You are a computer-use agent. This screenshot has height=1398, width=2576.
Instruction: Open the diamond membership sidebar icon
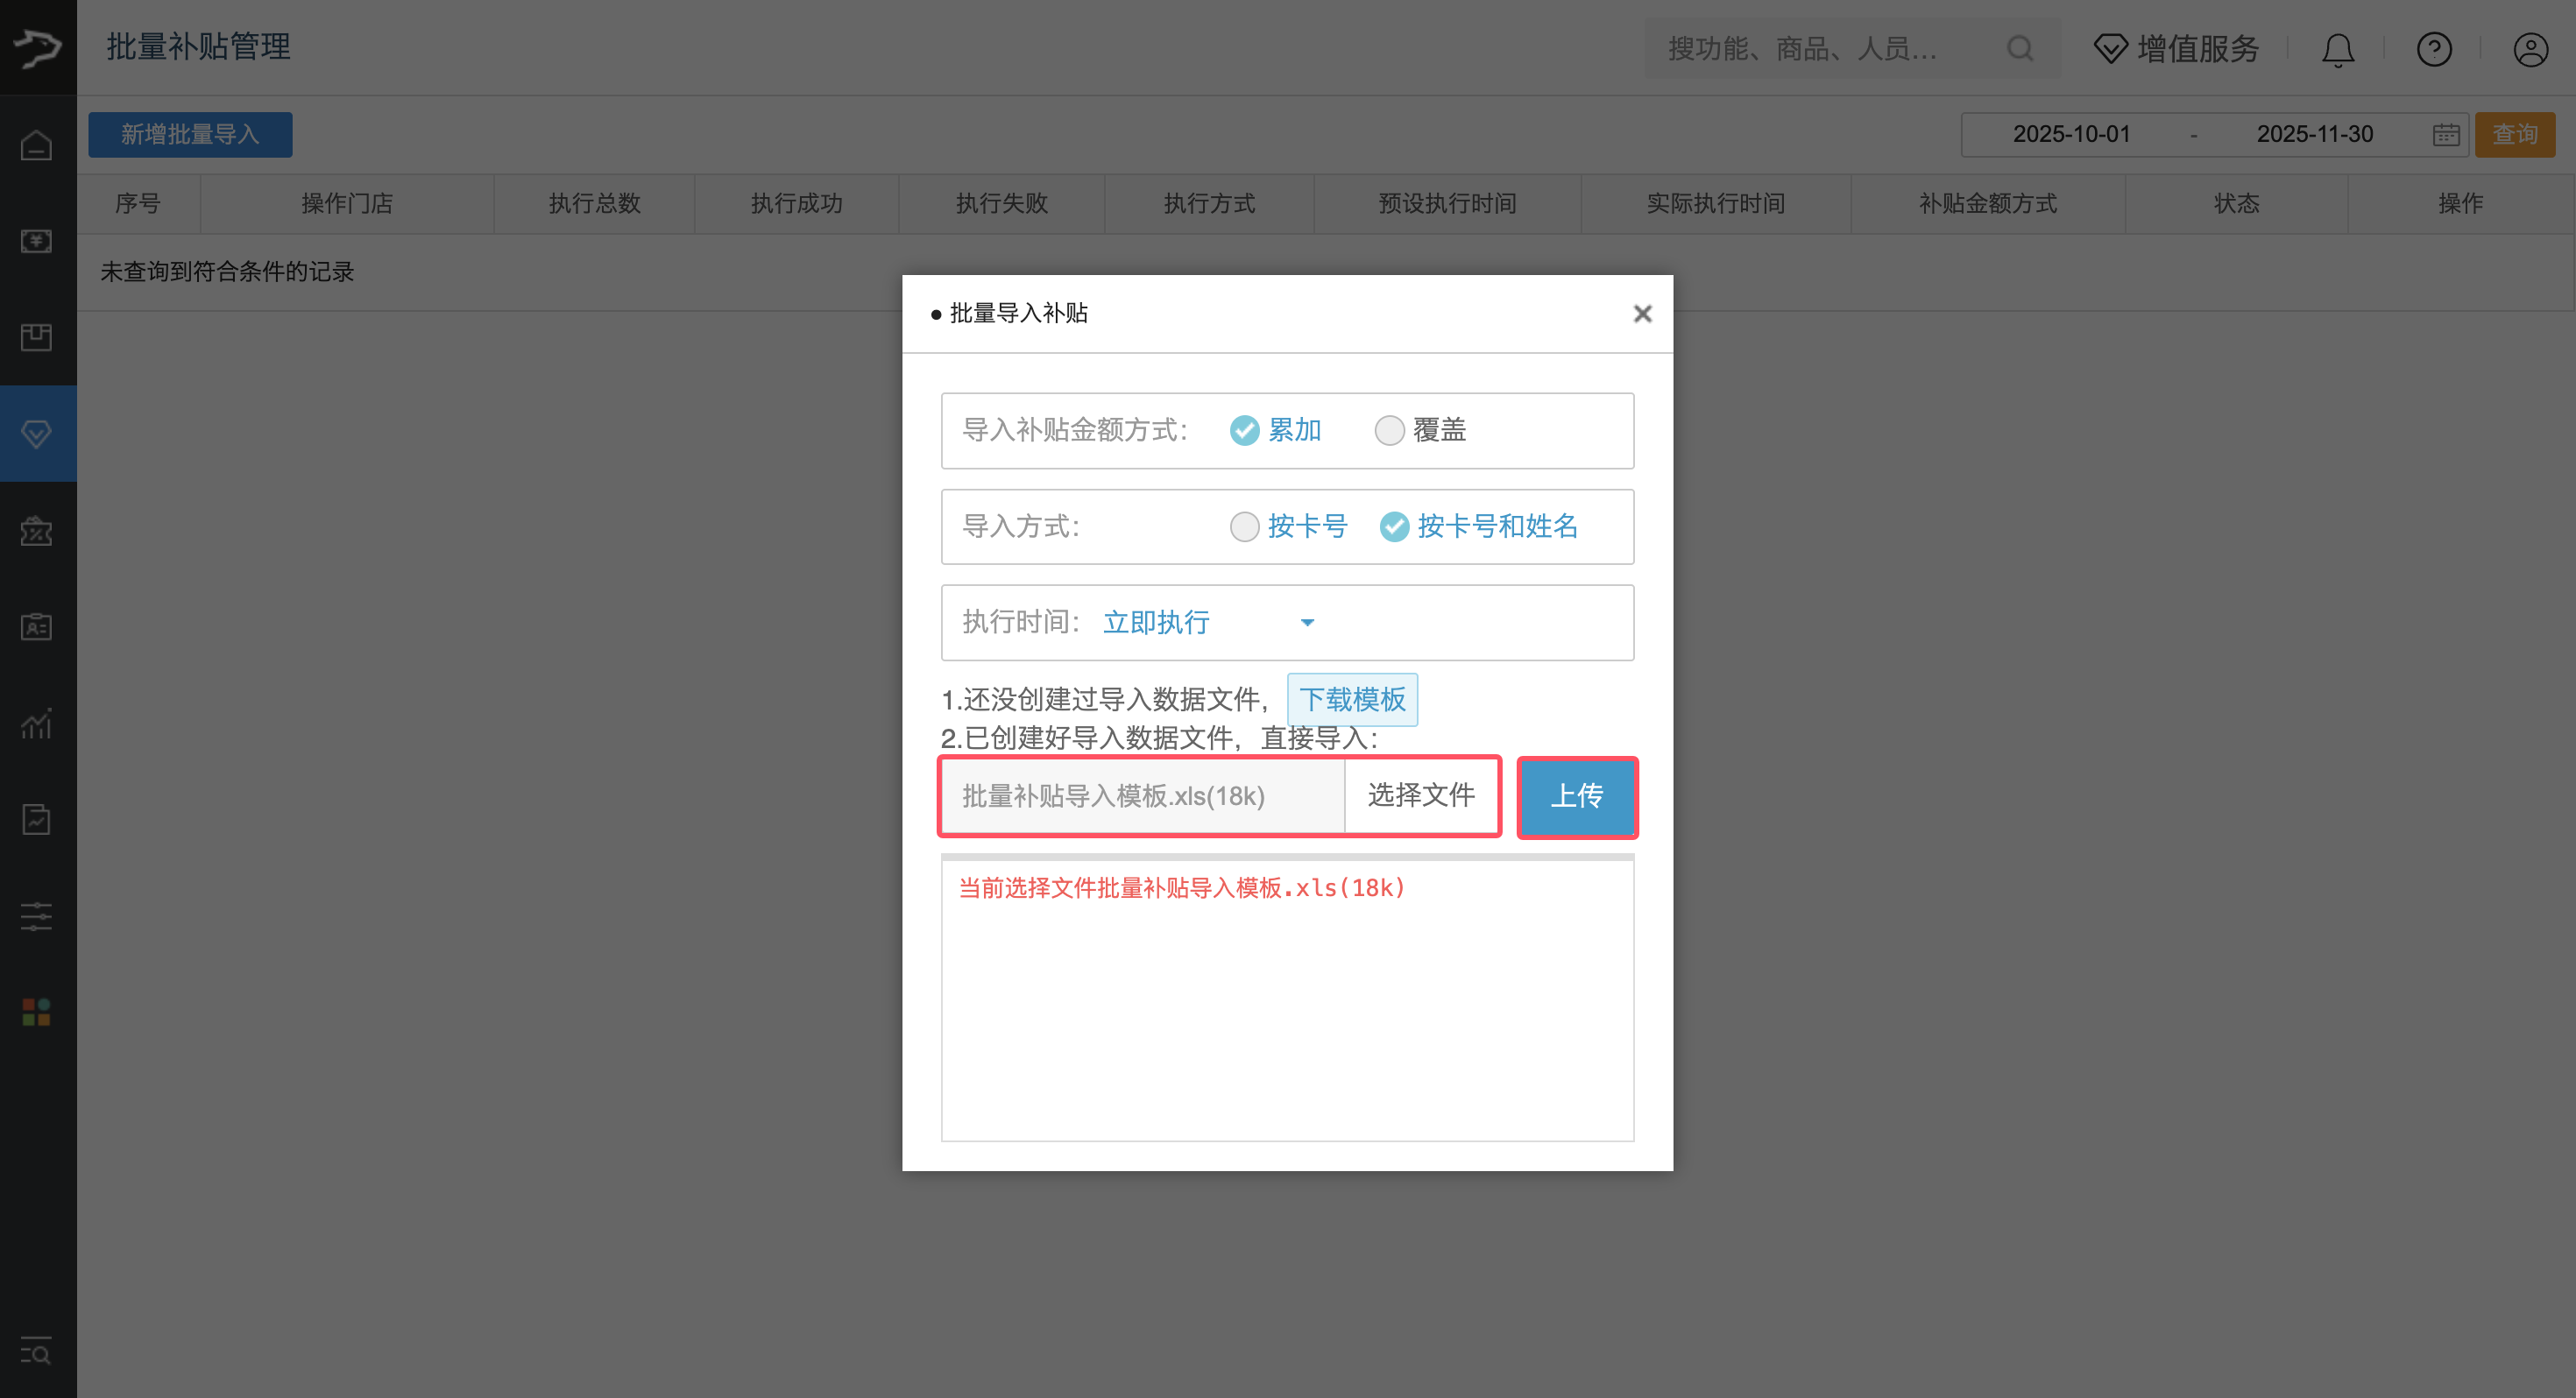pyautogui.click(x=37, y=434)
